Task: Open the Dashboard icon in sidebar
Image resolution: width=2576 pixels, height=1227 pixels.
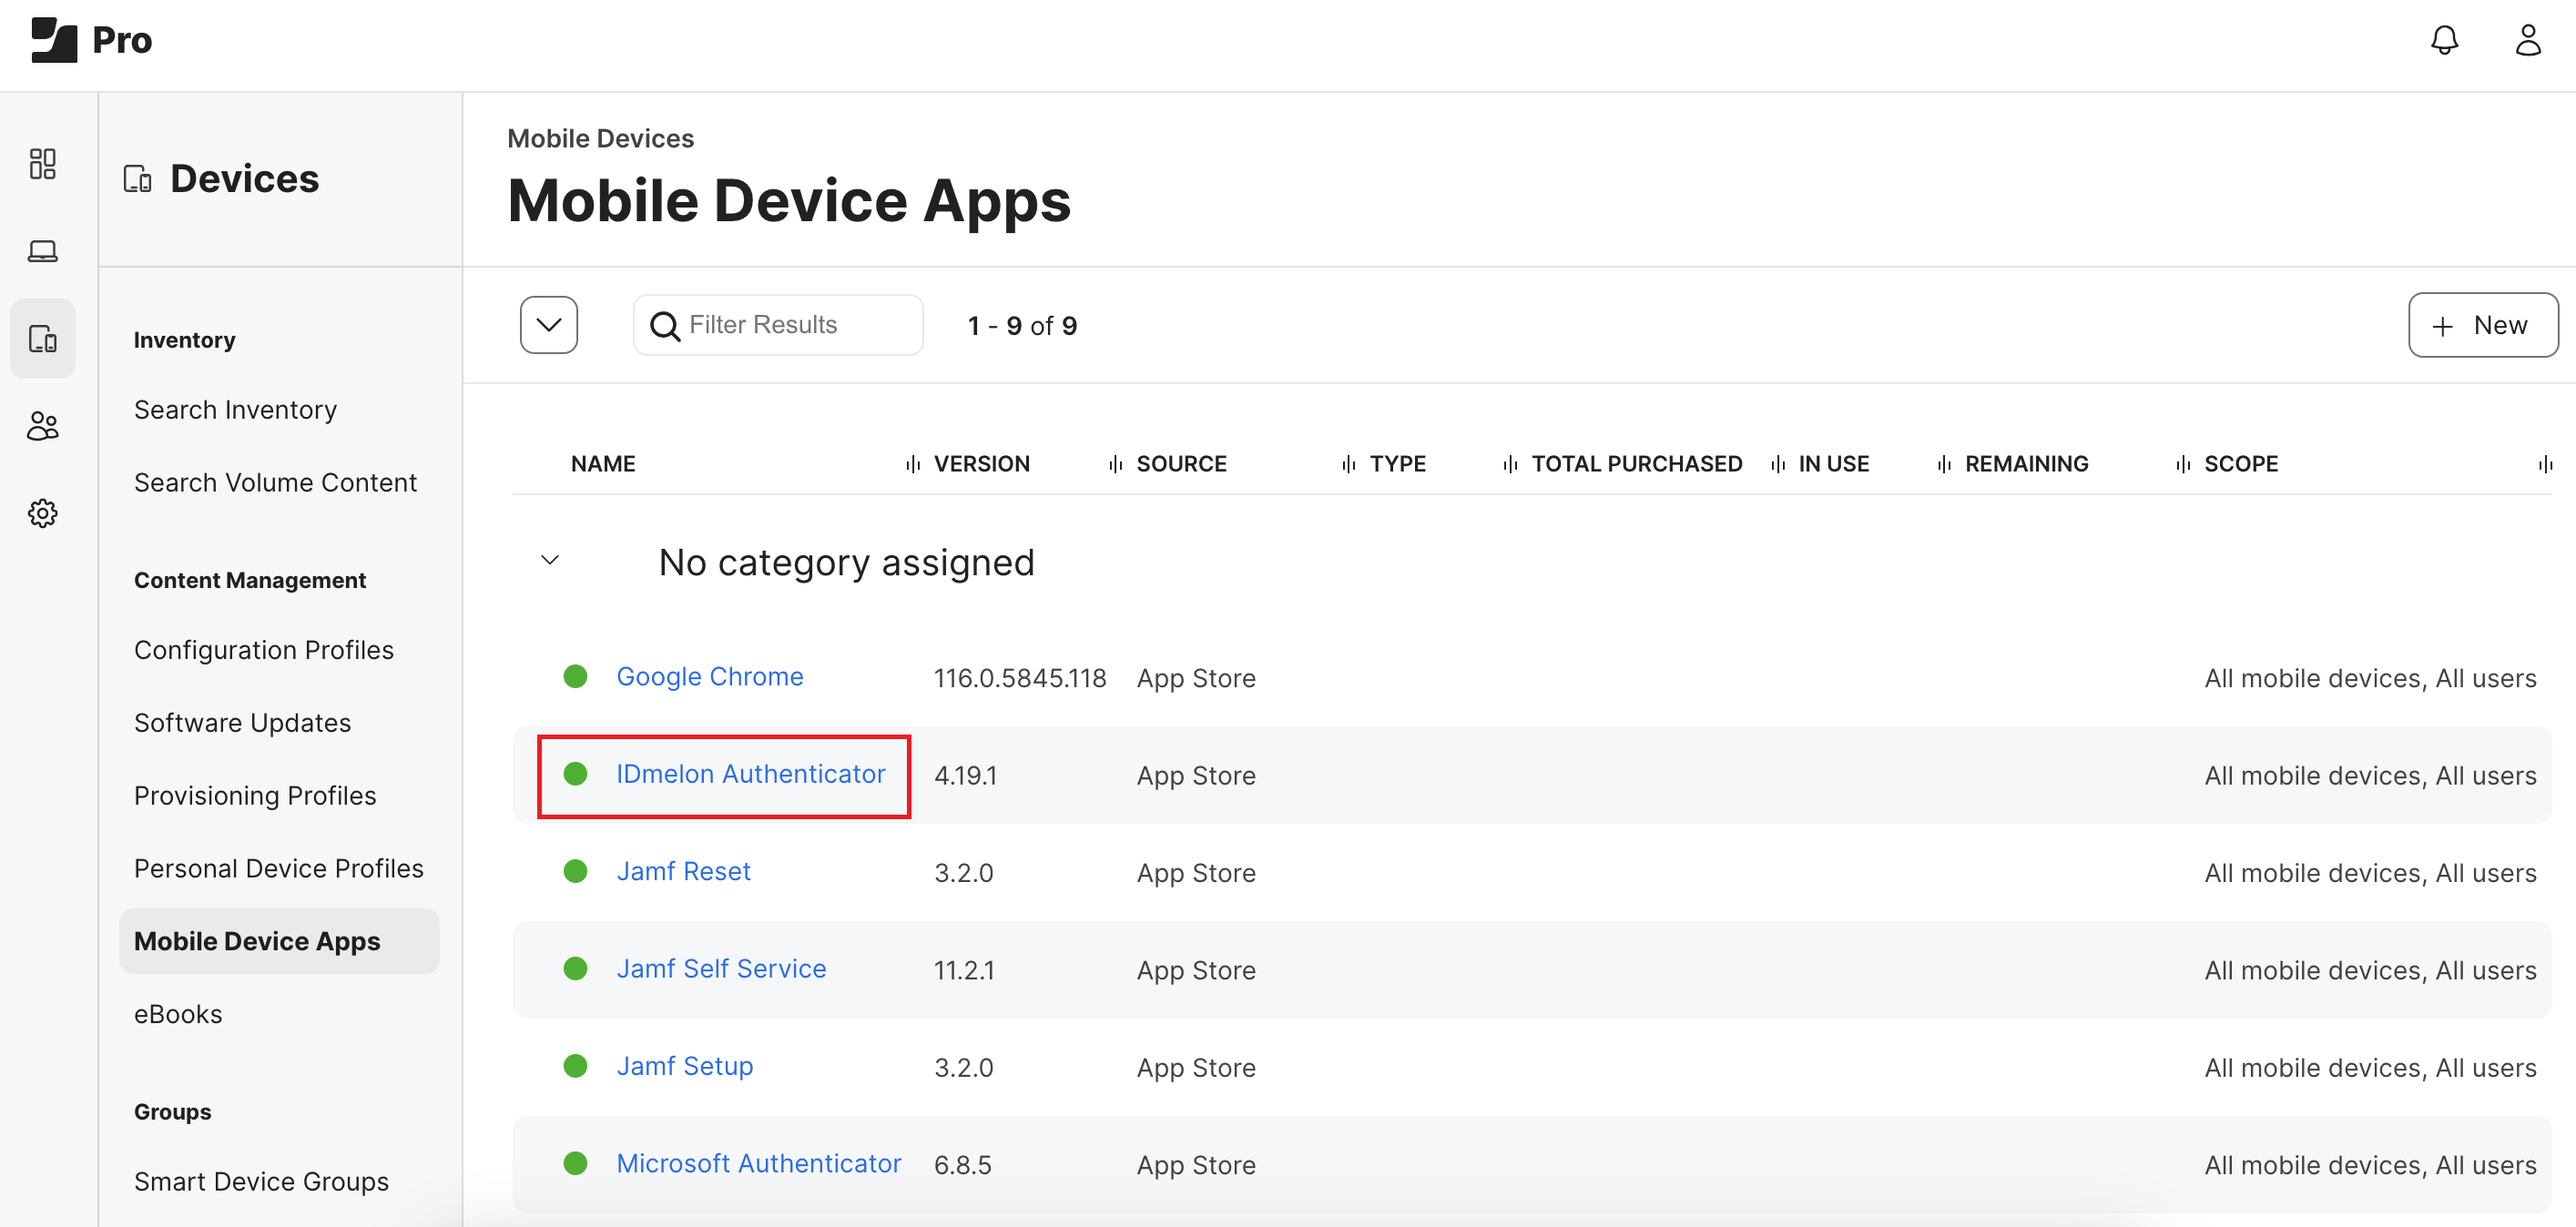Action: click(43, 164)
